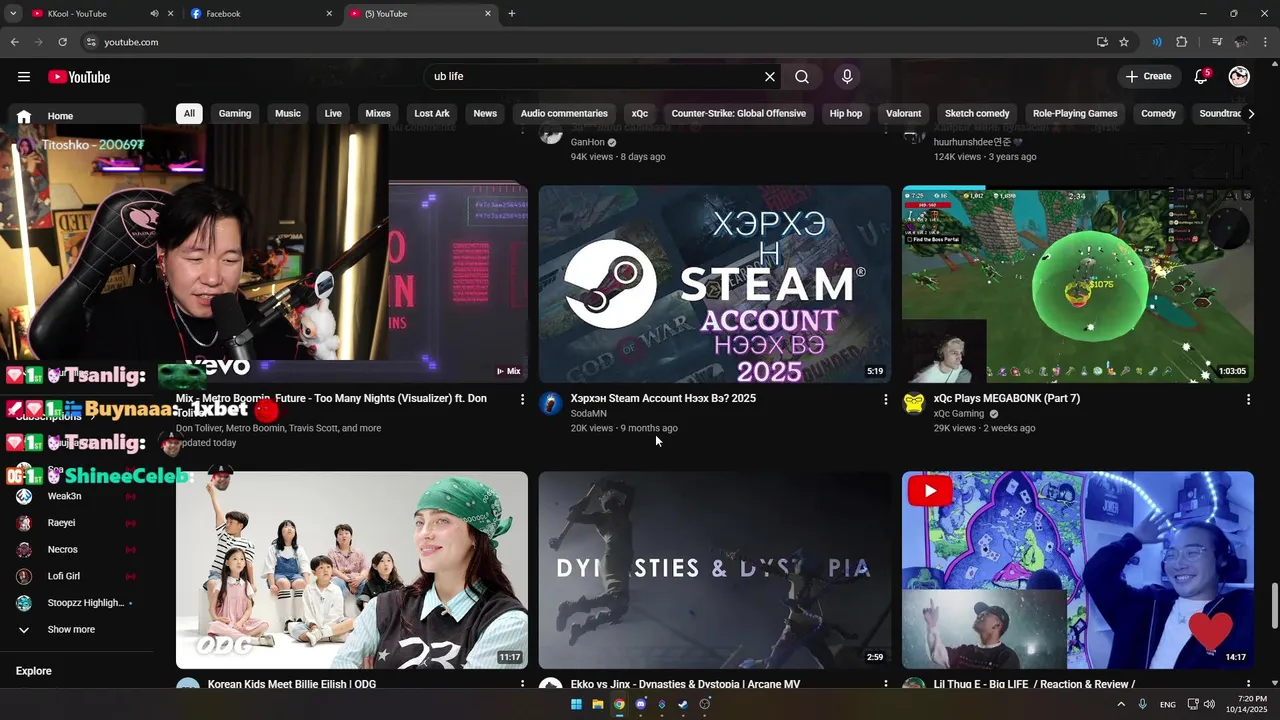Select the Counter-Strike: Global Offensive chip
Viewport: 1280px width, 720px height.
[738, 113]
